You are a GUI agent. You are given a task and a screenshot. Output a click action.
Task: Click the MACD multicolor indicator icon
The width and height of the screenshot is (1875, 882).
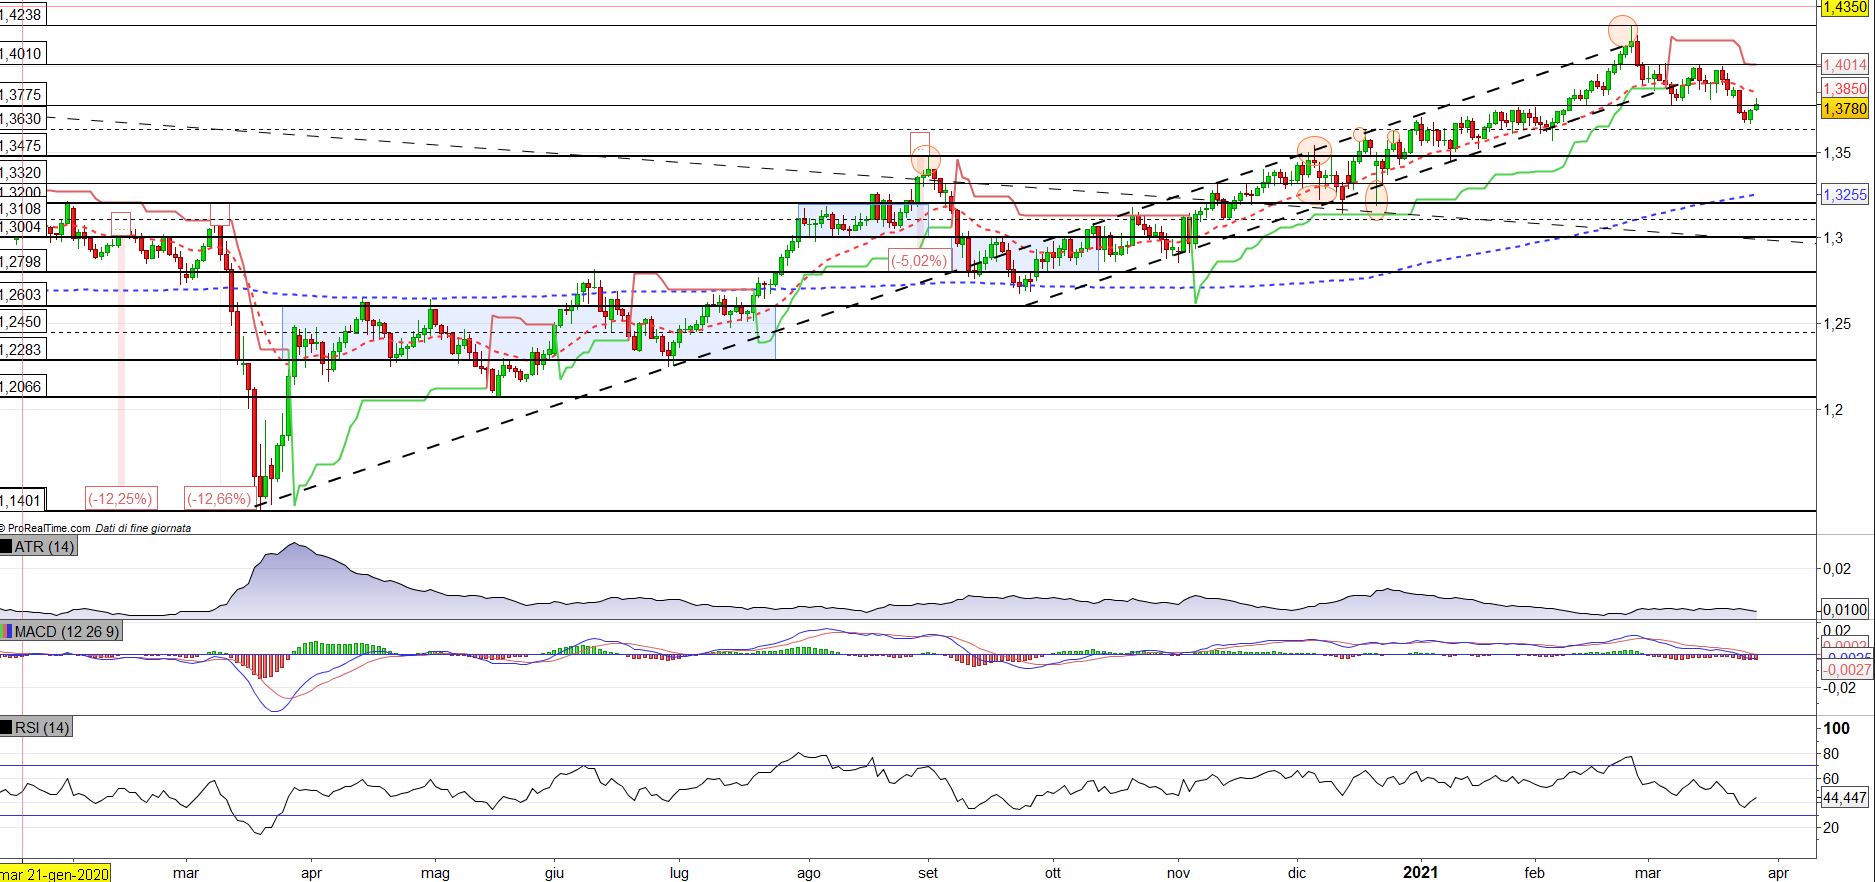[x=7, y=632]
